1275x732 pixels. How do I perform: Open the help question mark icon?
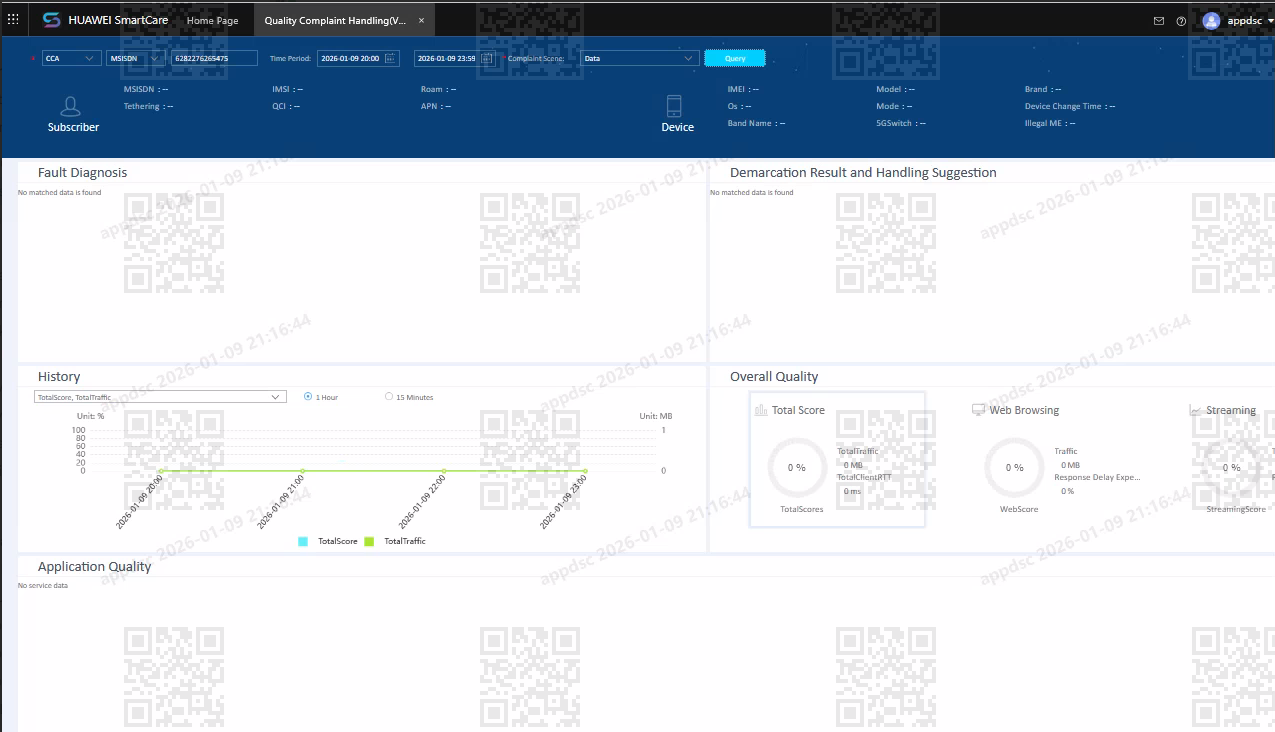point(1181,20)
